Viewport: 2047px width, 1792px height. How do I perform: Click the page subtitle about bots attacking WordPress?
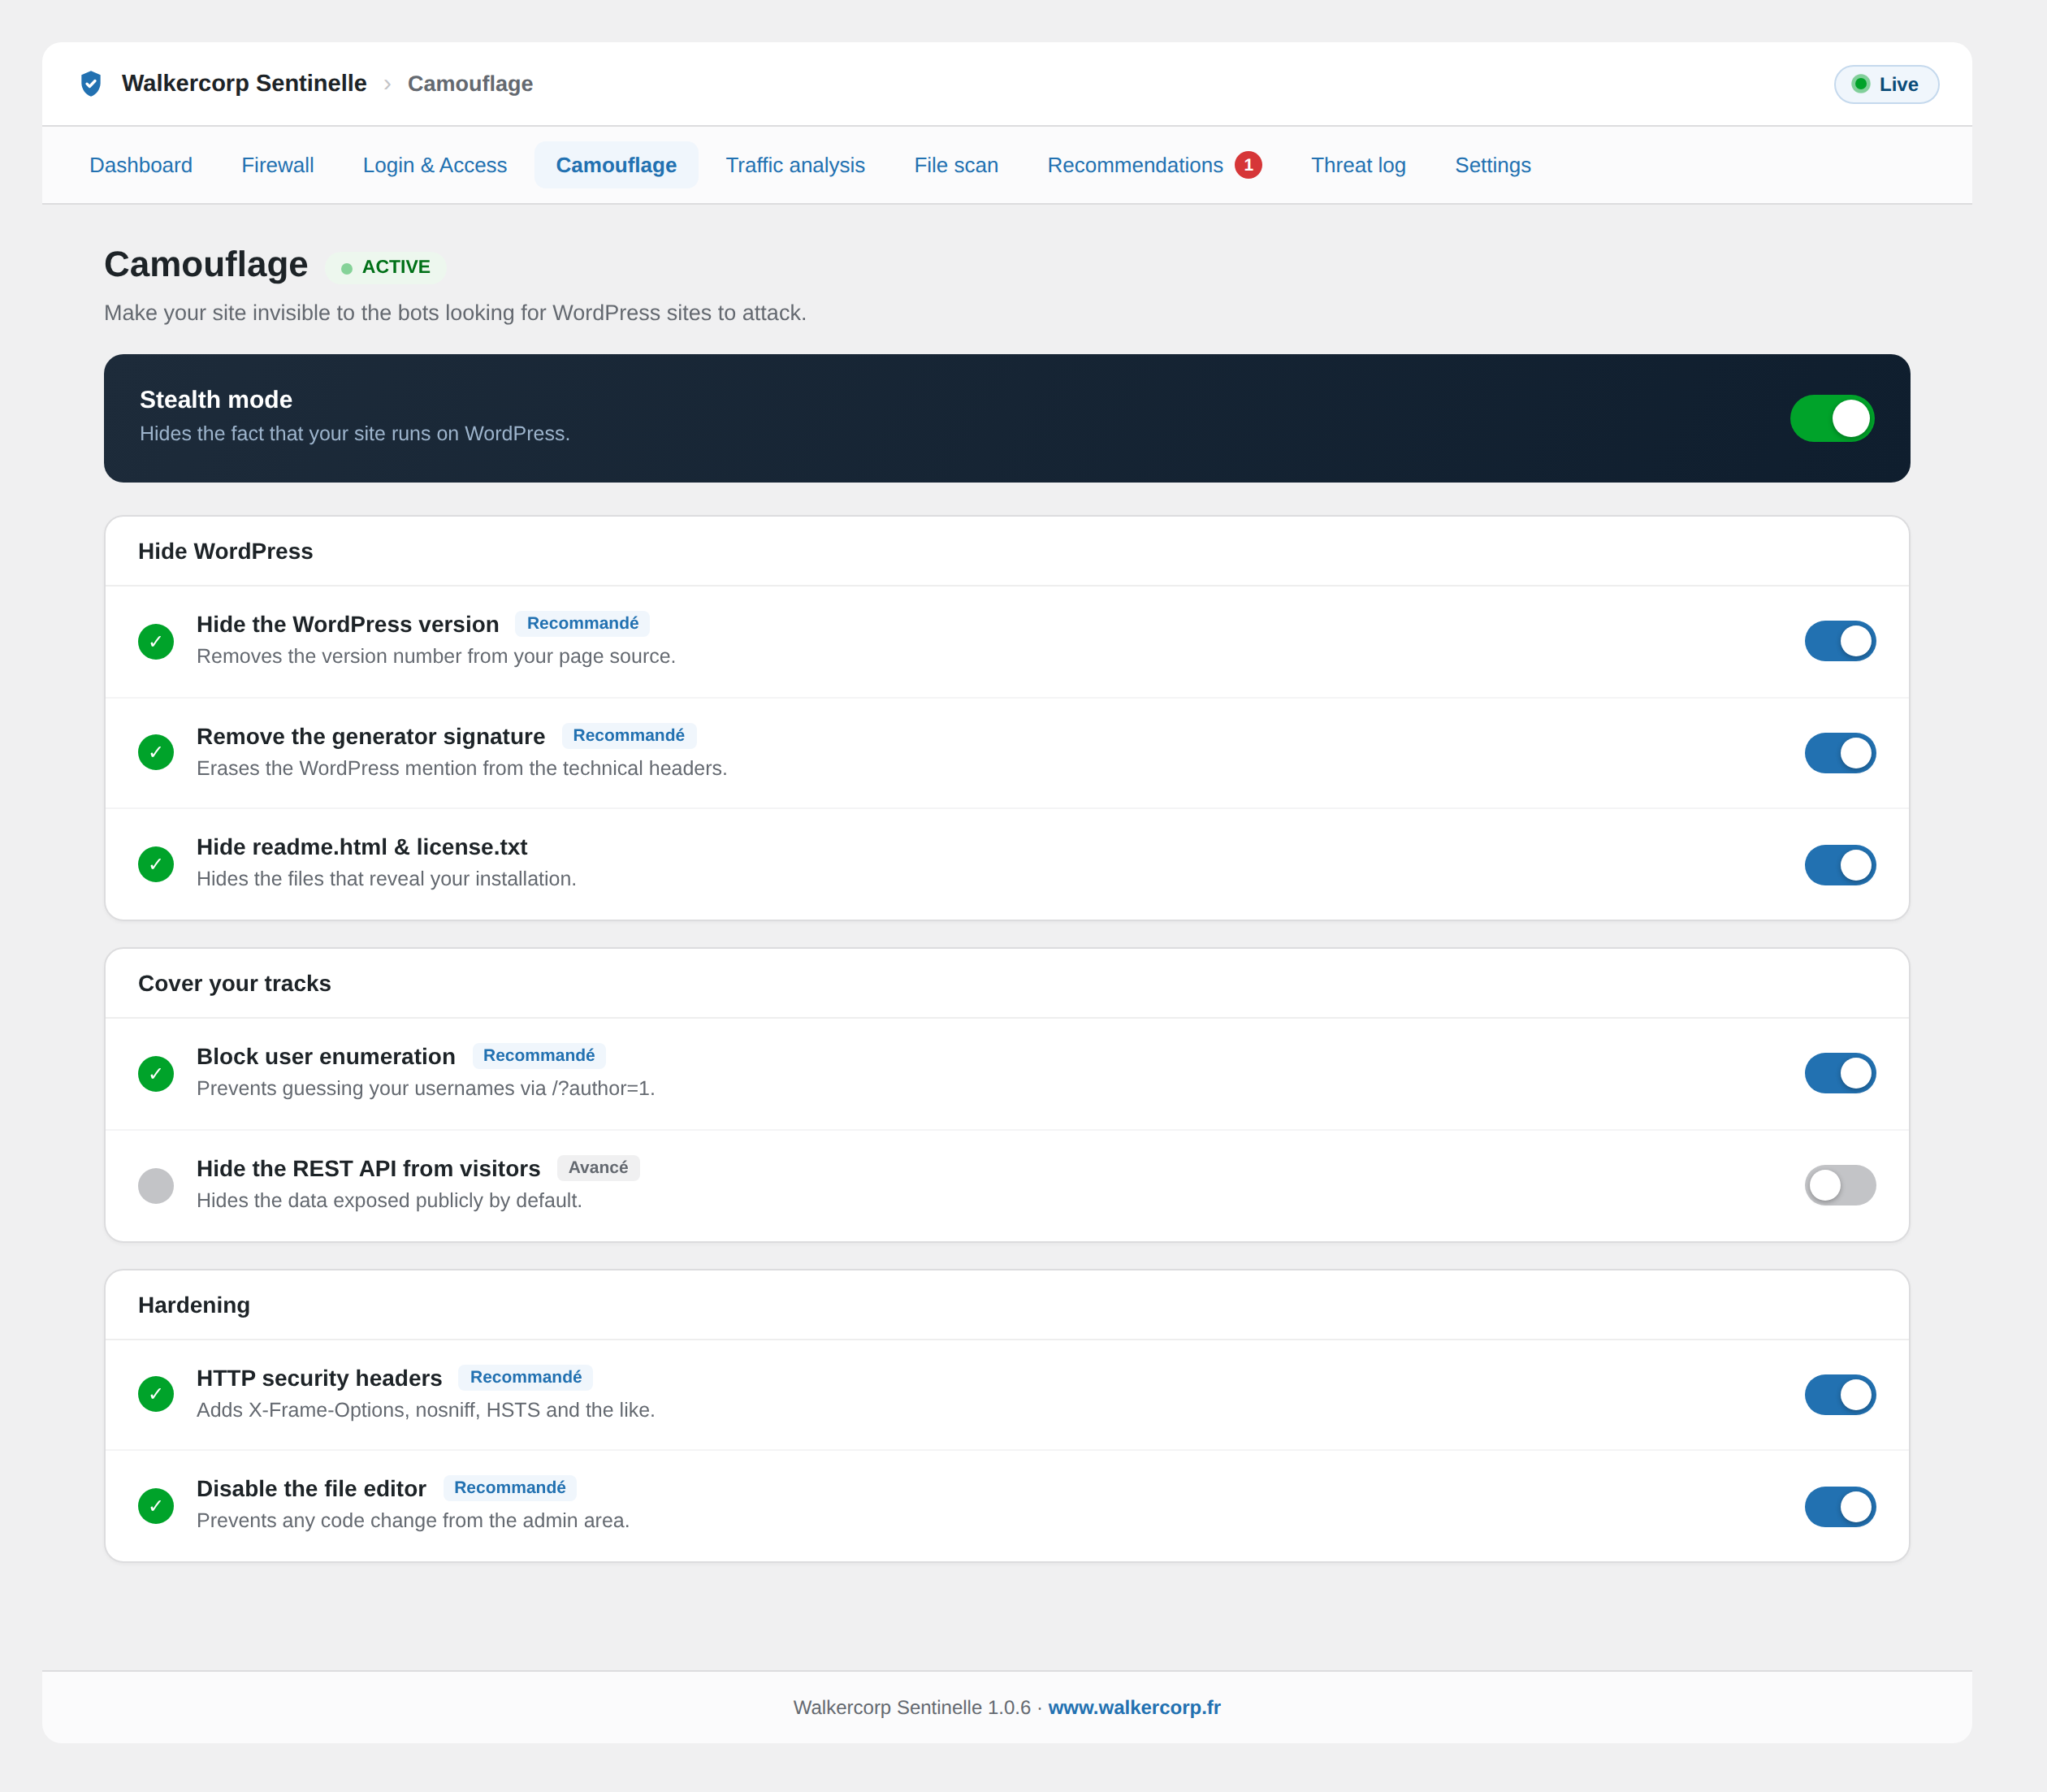click(x=455, y=313)
